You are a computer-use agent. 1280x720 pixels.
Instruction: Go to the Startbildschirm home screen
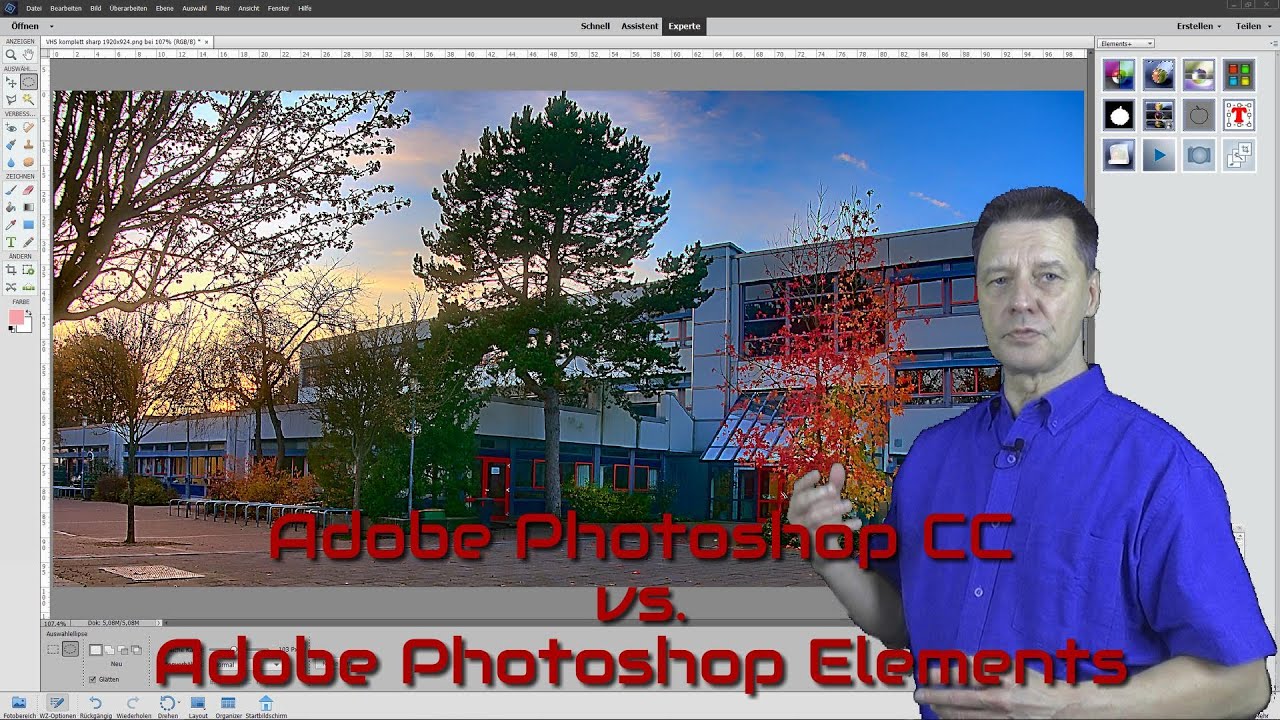[x=266, y=706]
